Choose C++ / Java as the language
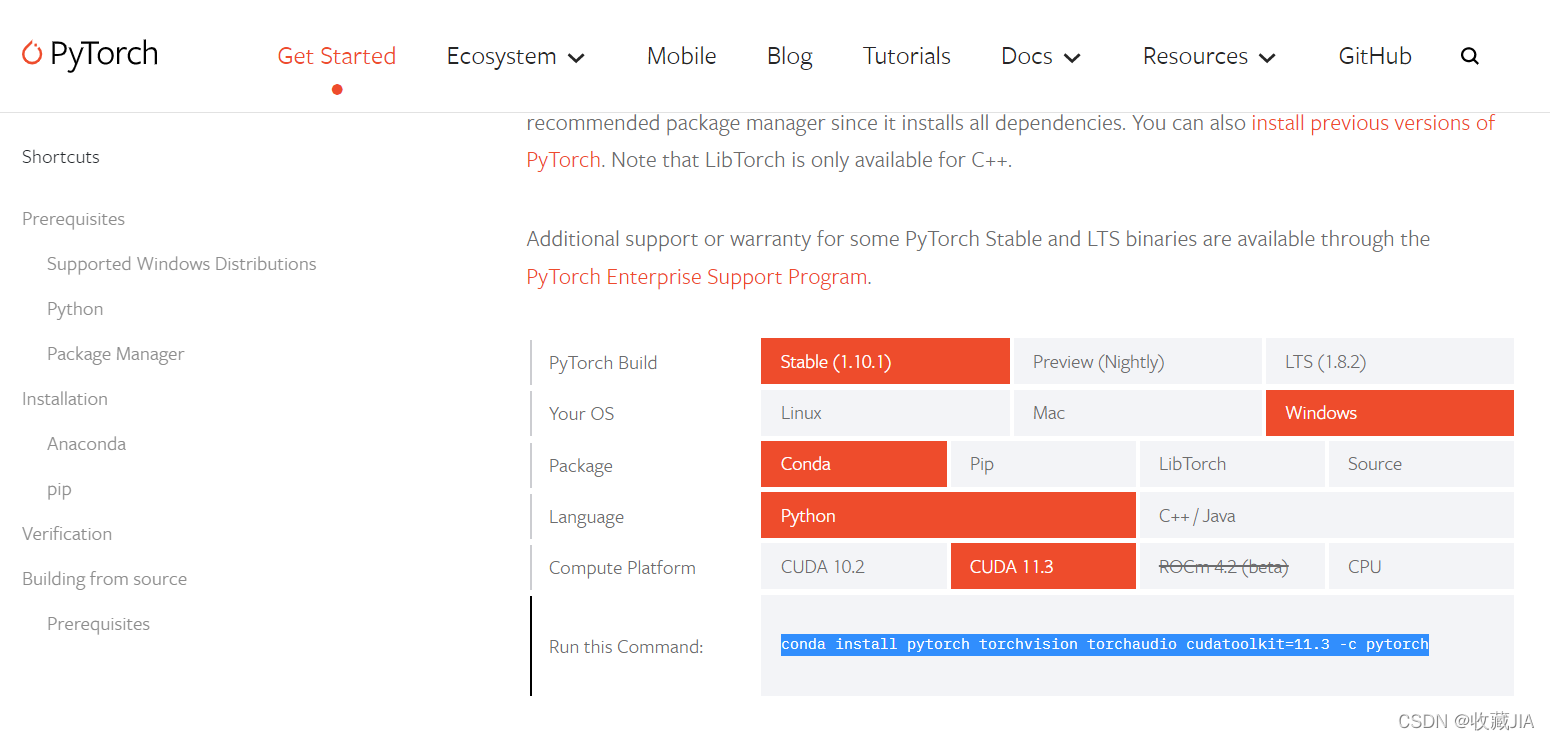 tap(1326, 515)
